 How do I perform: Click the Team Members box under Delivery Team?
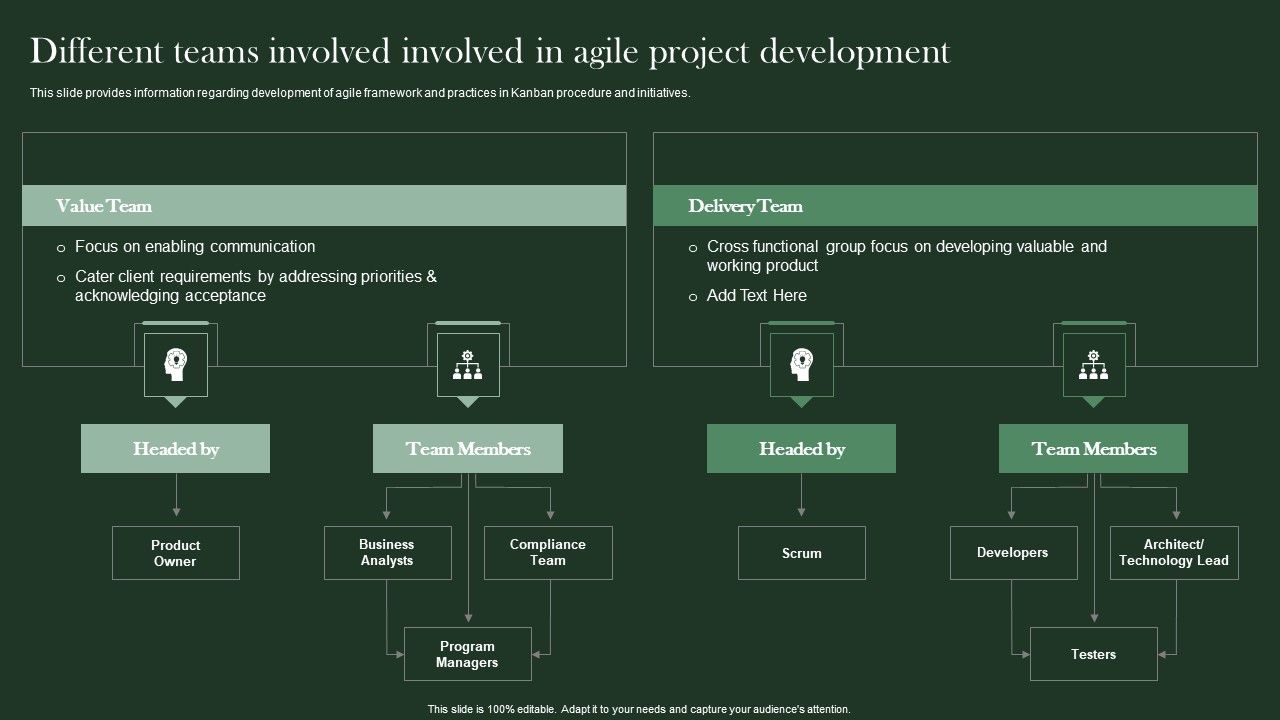tap(1093, 449)
